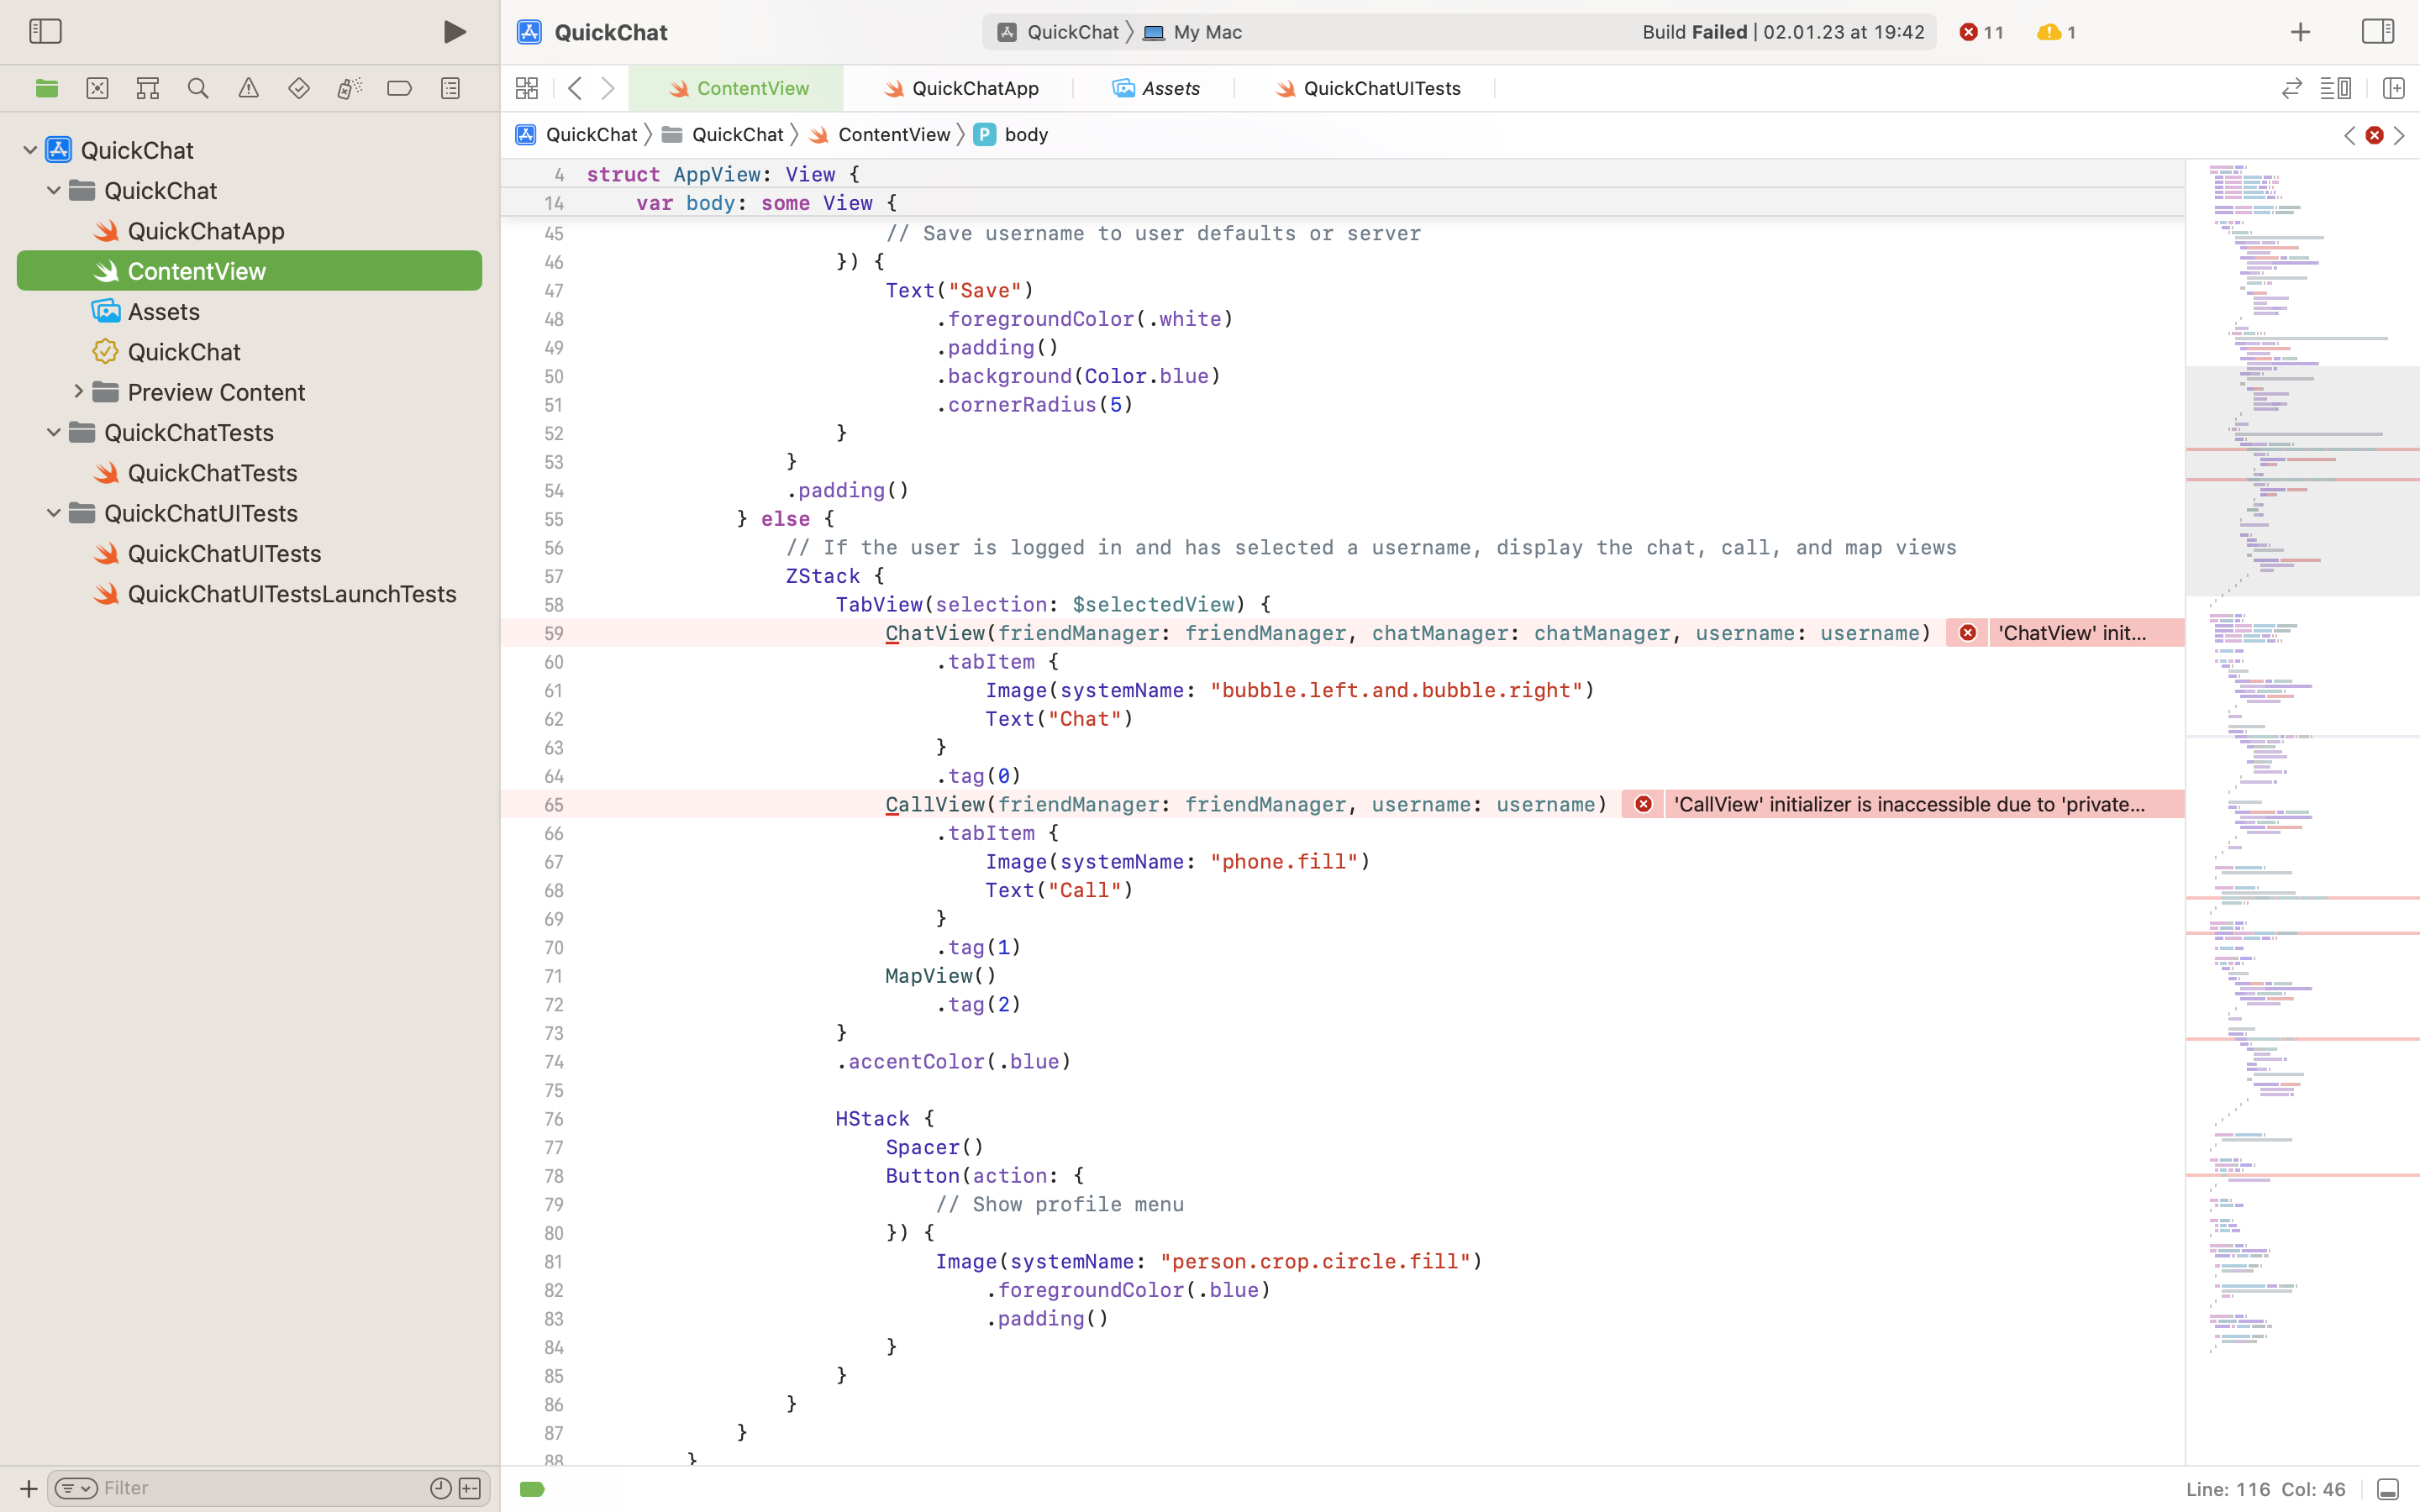Add a new file with plus button
The image size is (2420, 1512).
pos(28,1488)
